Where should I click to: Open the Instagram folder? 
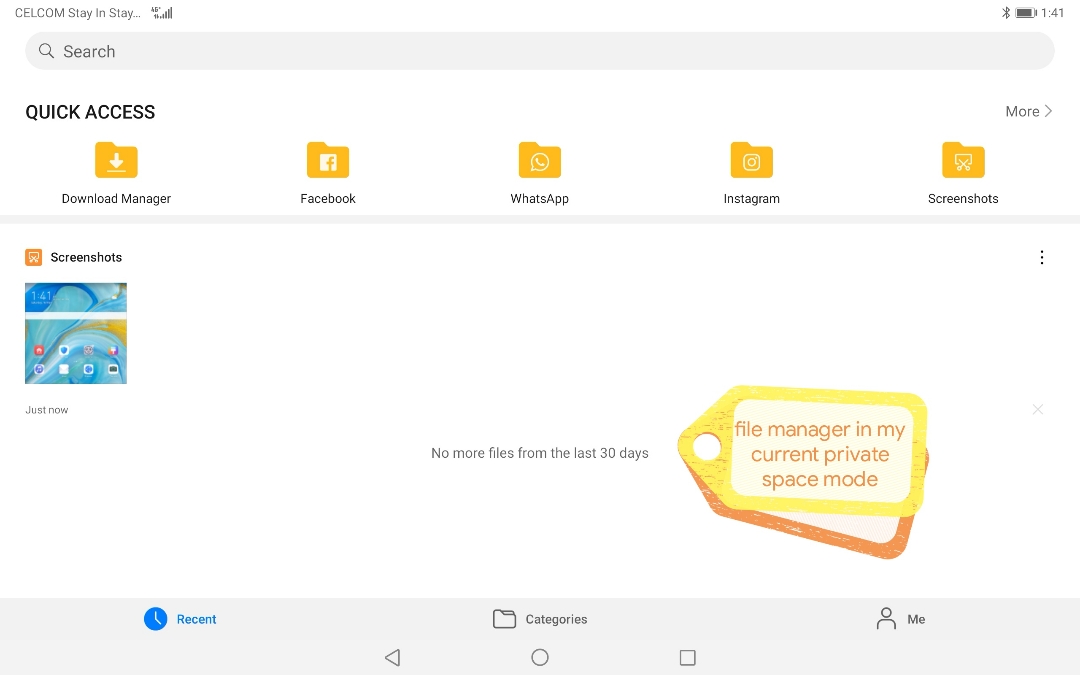pos(751,161)
